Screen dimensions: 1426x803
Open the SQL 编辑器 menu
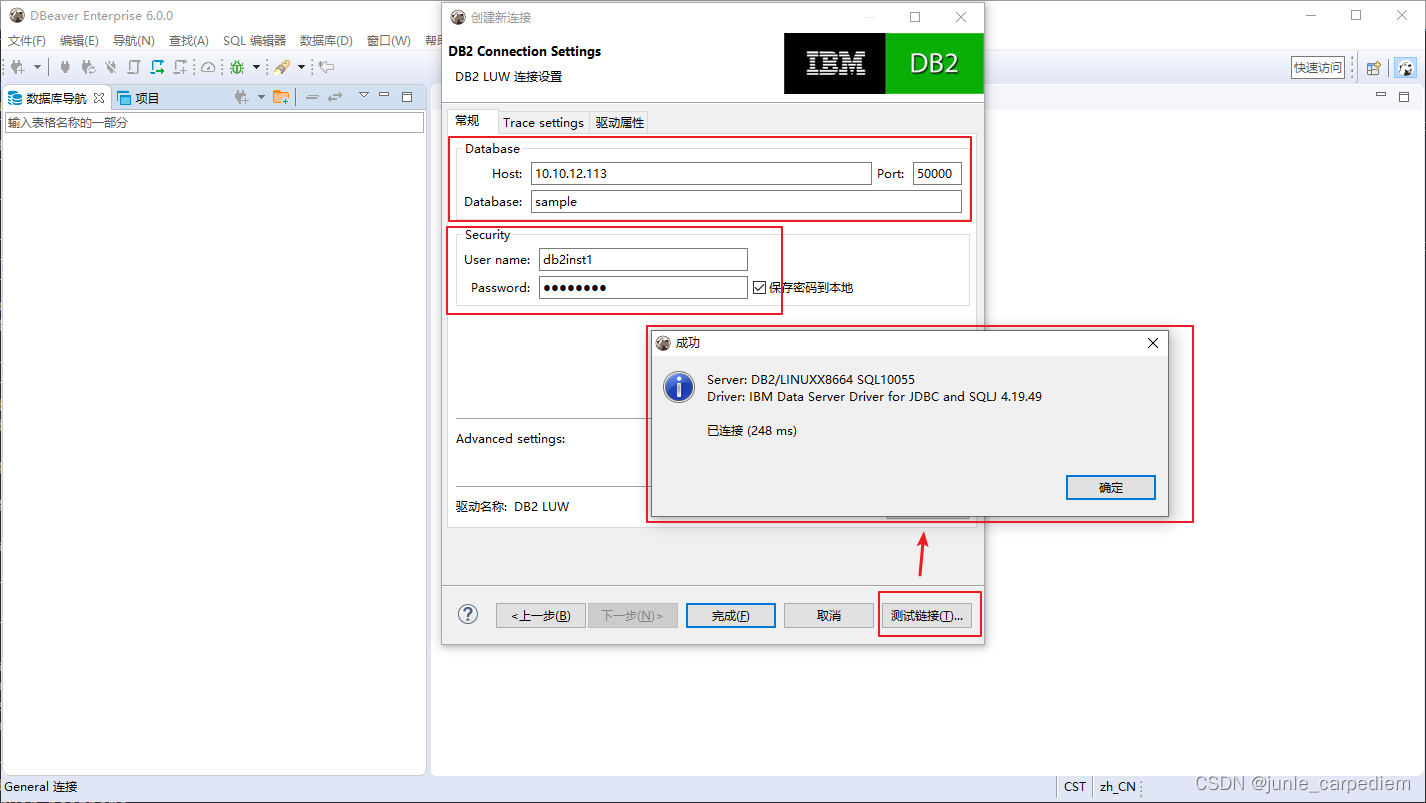254,41
